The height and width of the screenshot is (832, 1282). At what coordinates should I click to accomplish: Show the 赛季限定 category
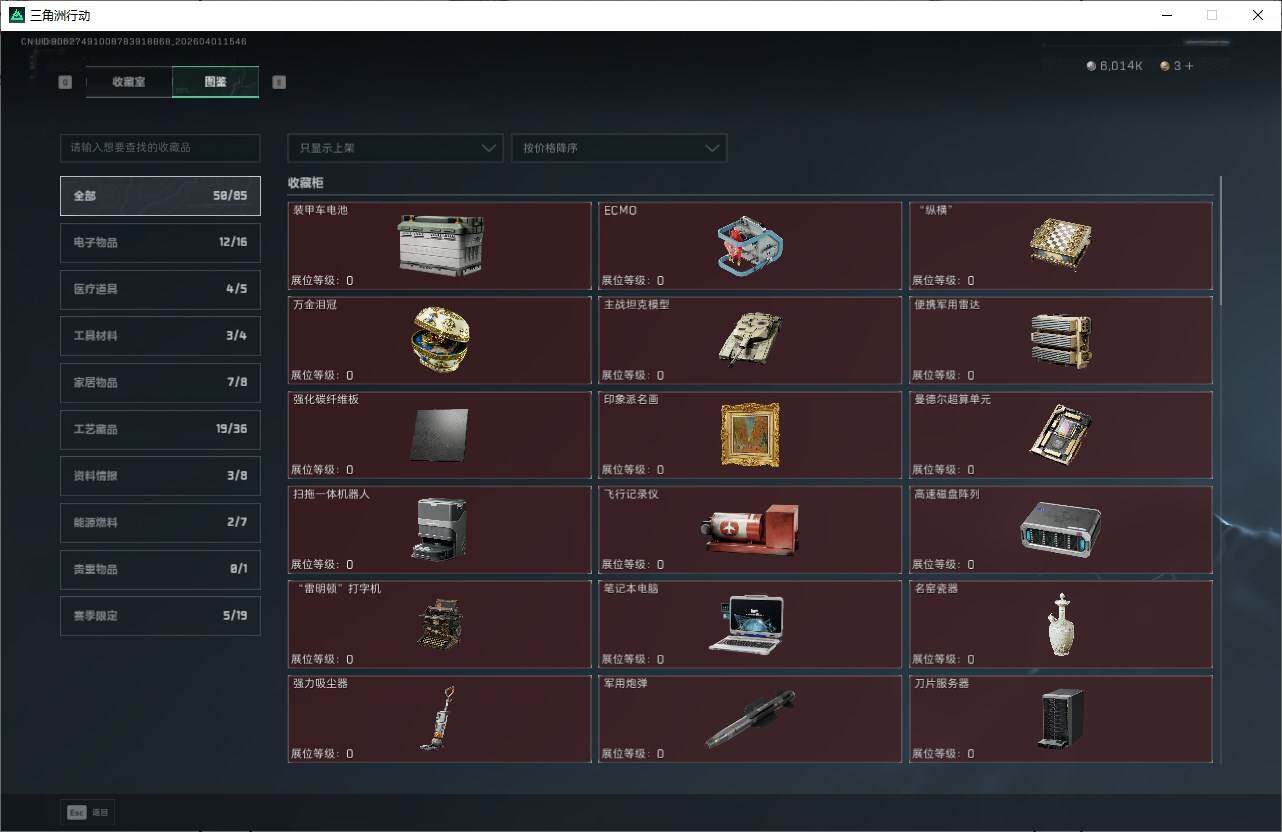click(160, 616)
